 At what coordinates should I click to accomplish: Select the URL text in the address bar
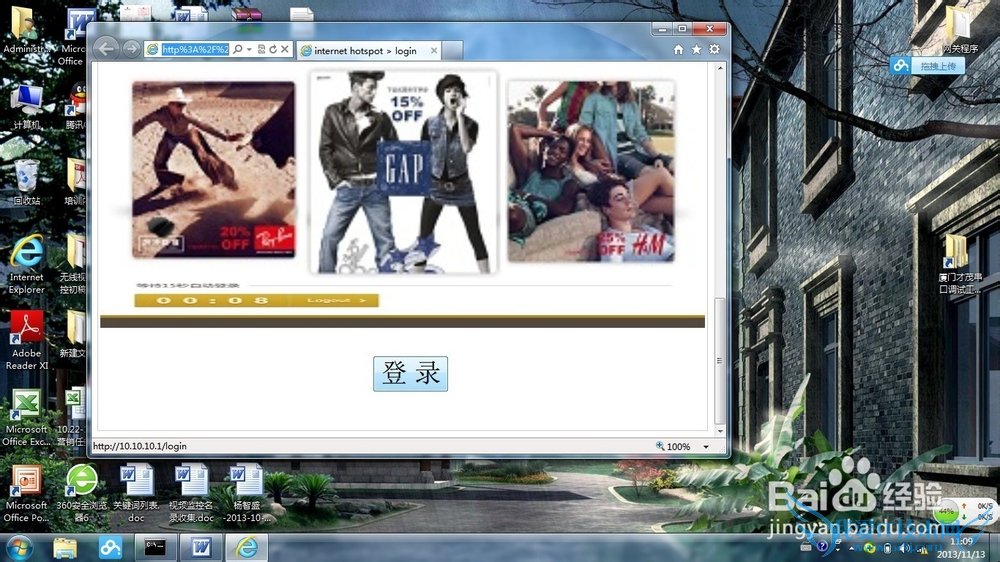coord(195,49)
